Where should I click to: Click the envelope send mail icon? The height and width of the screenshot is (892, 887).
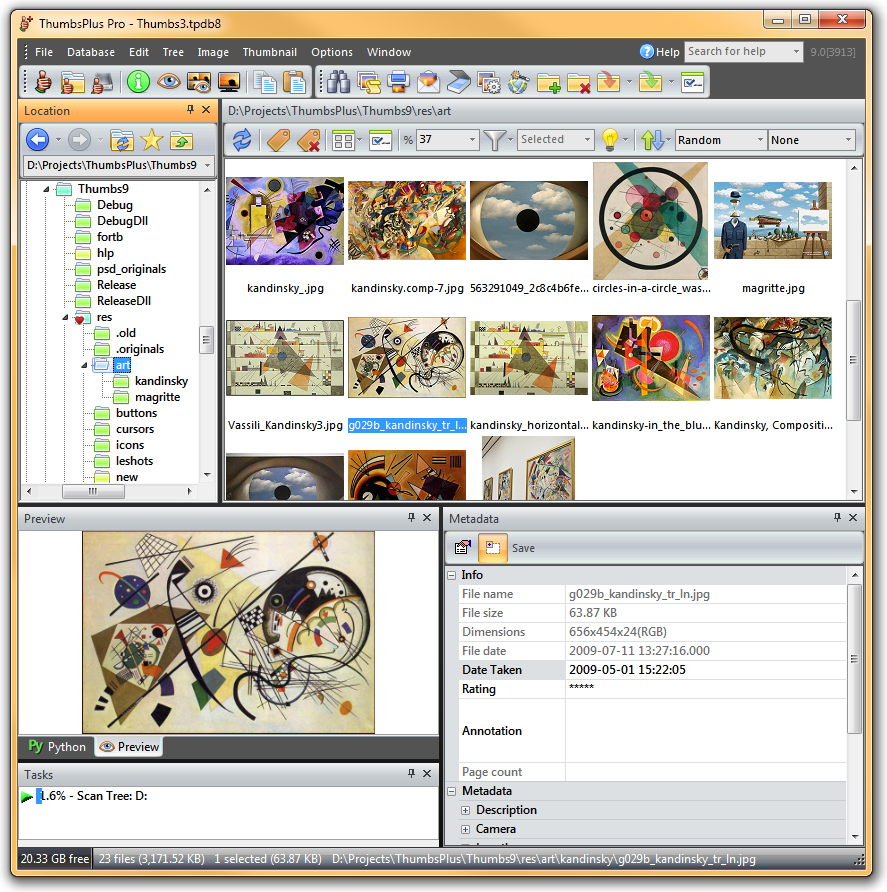428,82
